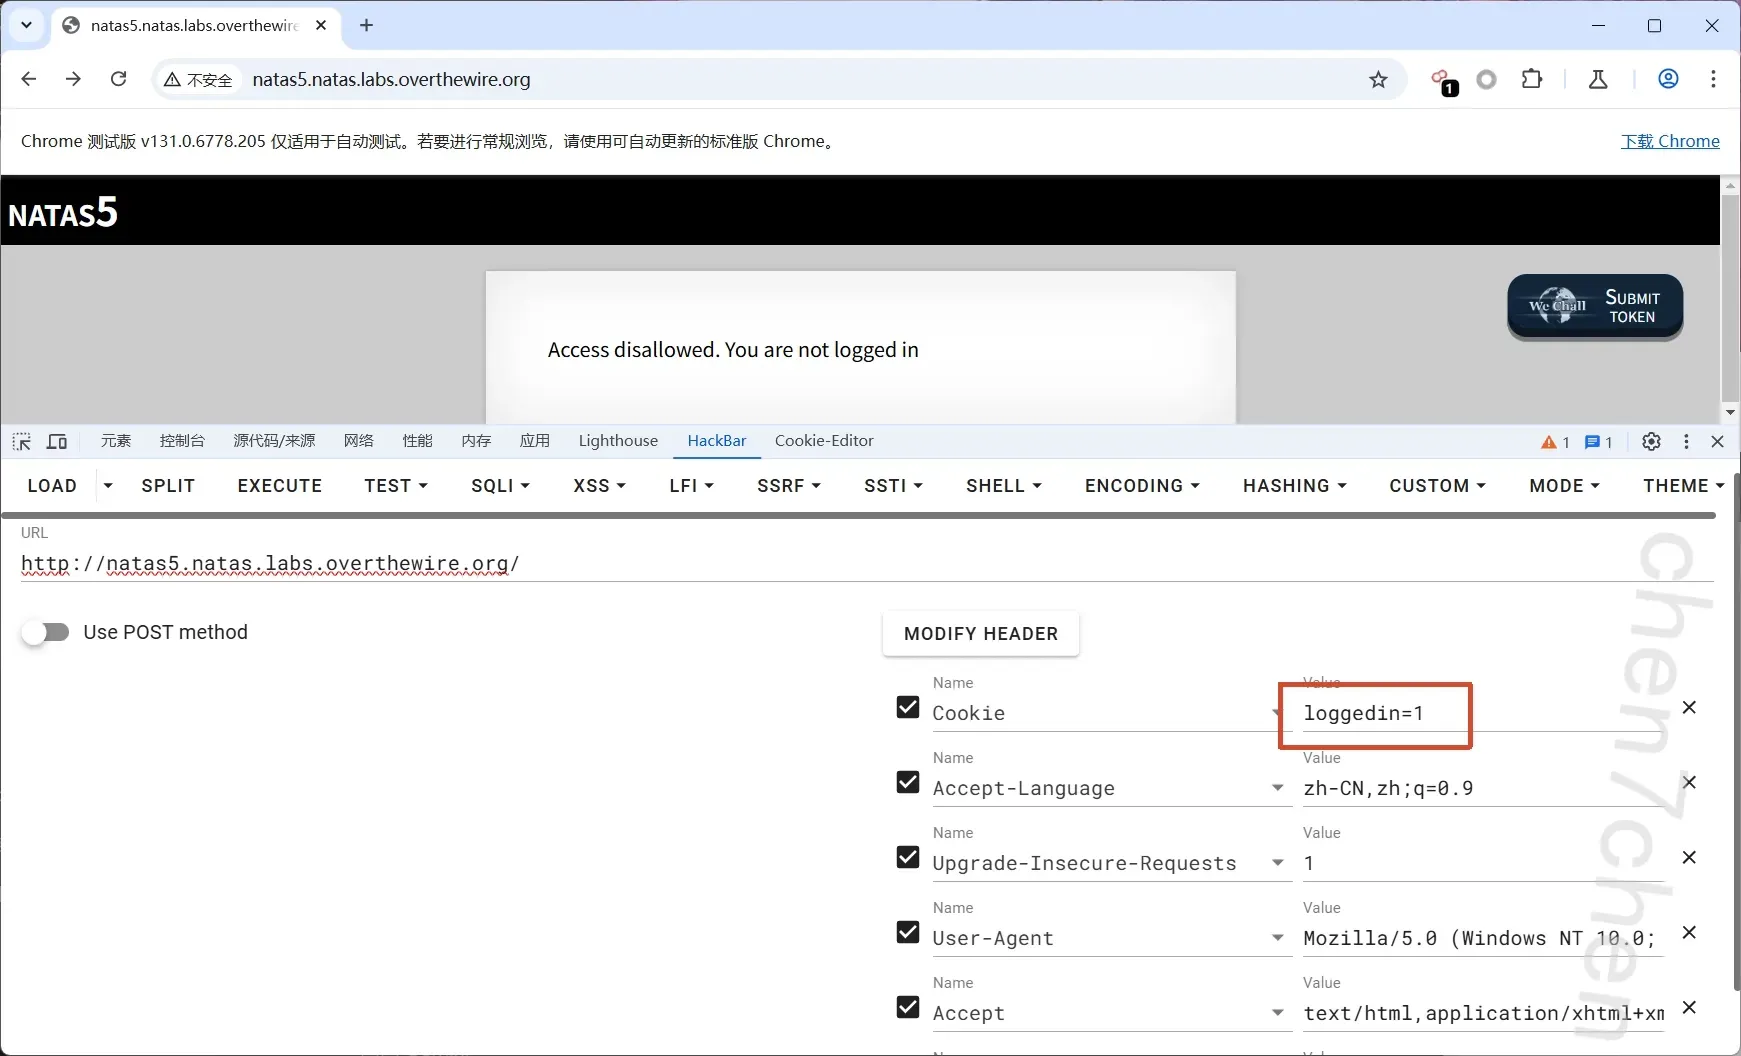1741x1056 pixels.
Task: Remove the Cookie header row
Action: point(1688,708)
